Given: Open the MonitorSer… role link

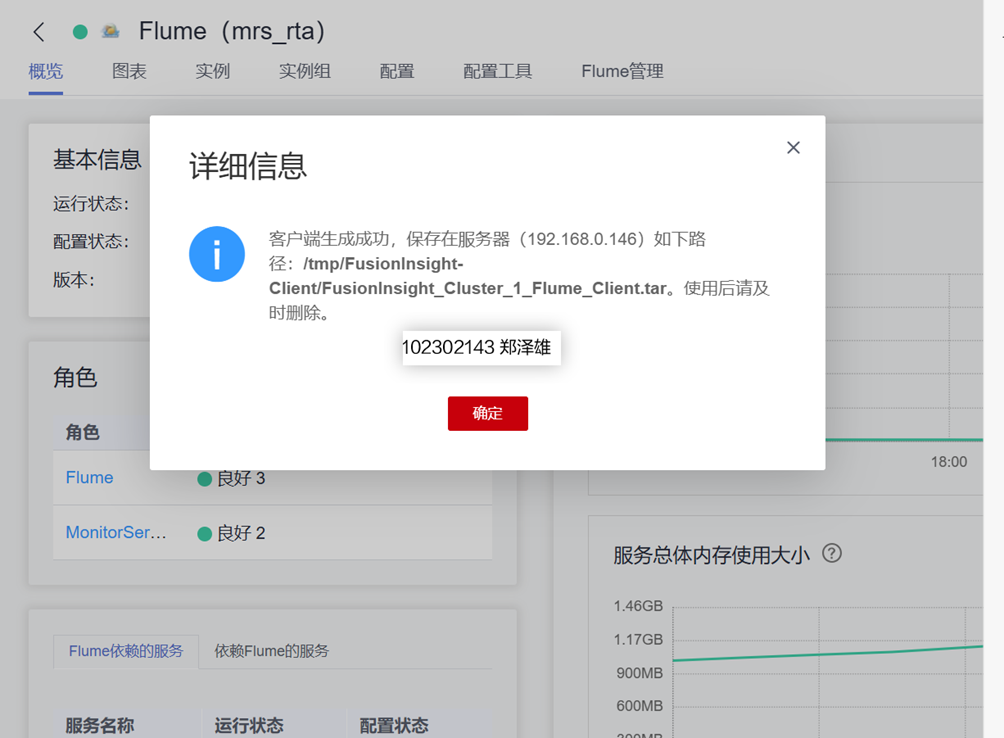Looking at the screenshot, I should [x=116, y=533].
